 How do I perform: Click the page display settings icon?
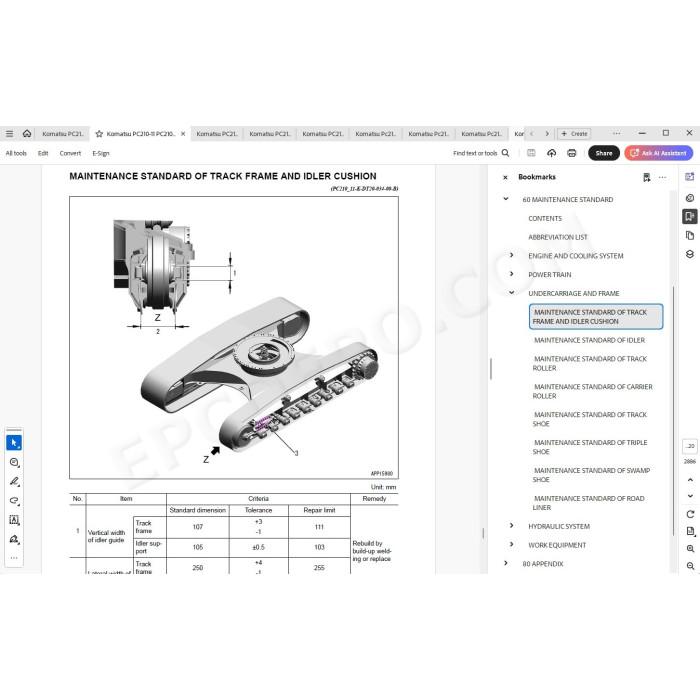690,531
